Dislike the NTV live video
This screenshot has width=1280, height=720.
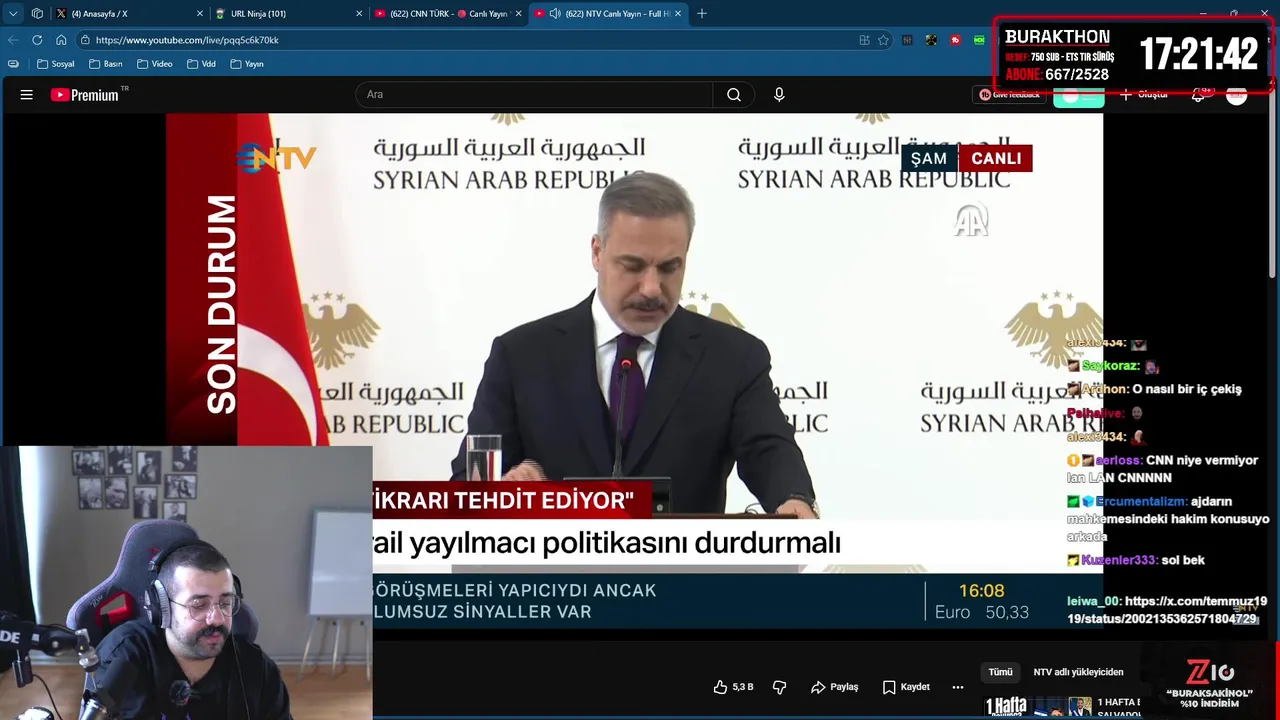(x=780, y=687)
